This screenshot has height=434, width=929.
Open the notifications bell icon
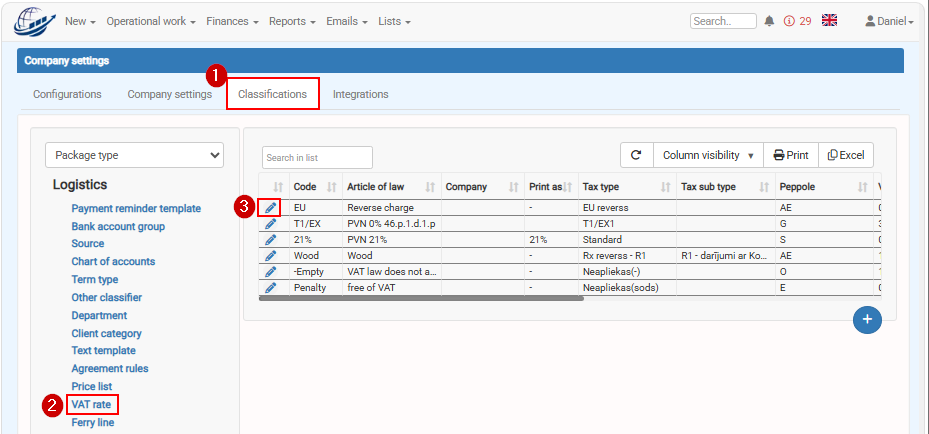(x=769, y=21)
